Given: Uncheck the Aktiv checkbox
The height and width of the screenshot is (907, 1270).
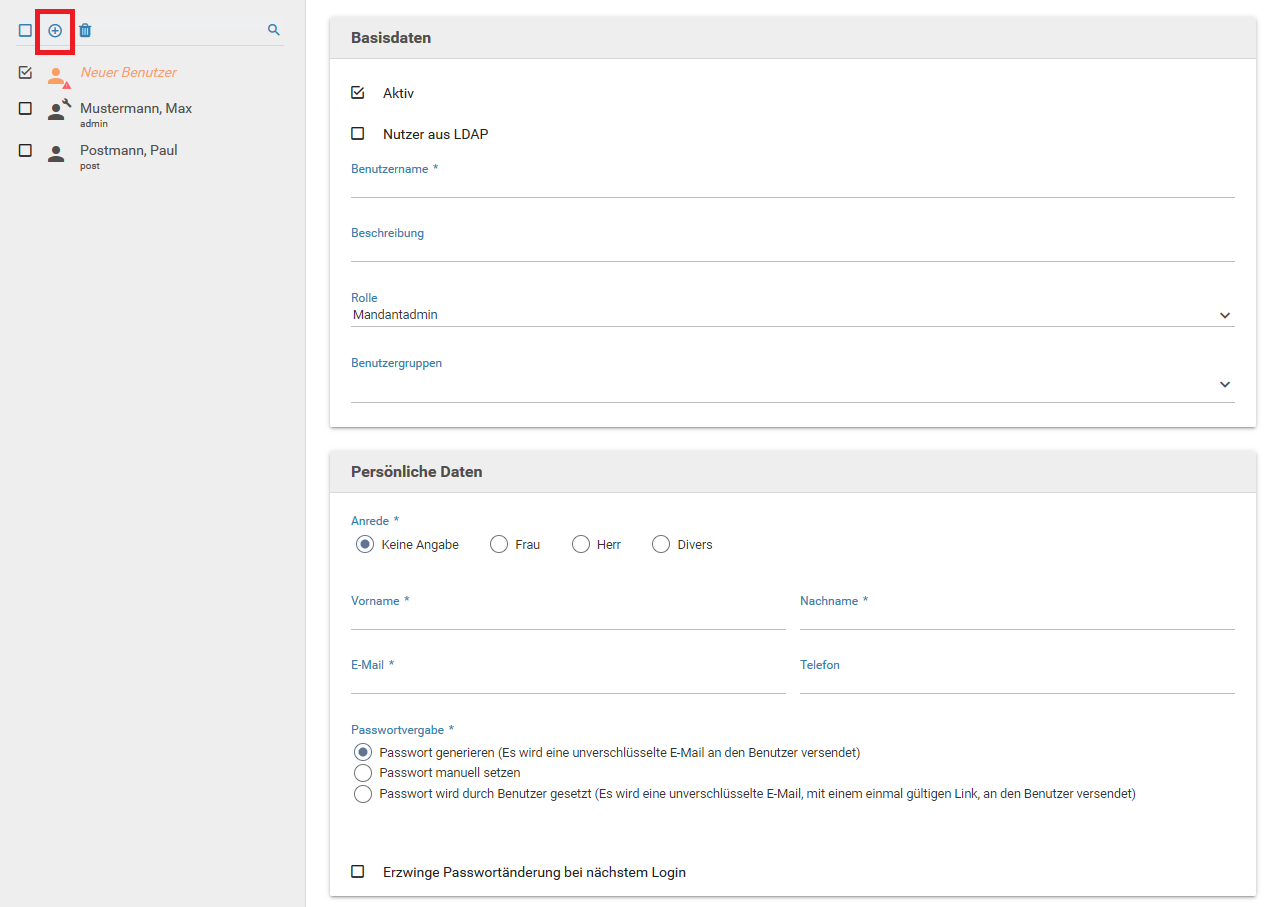Looking at the screenshot, I should coord(358,93).
